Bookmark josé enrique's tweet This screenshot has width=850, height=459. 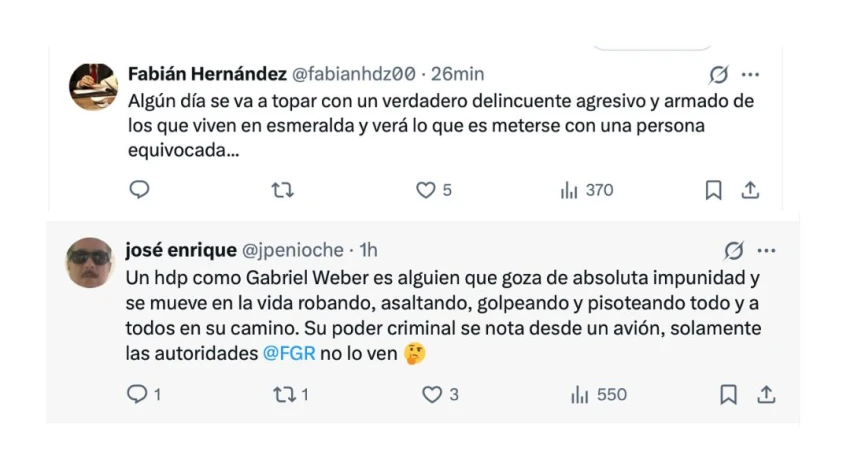click(729, 395)
